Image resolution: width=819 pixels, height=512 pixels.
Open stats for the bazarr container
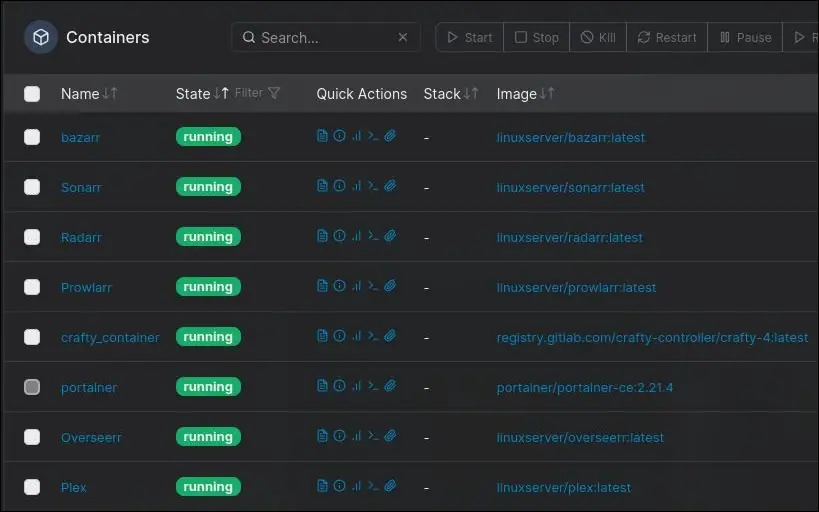pyautogui.click(x=356, y=136)
